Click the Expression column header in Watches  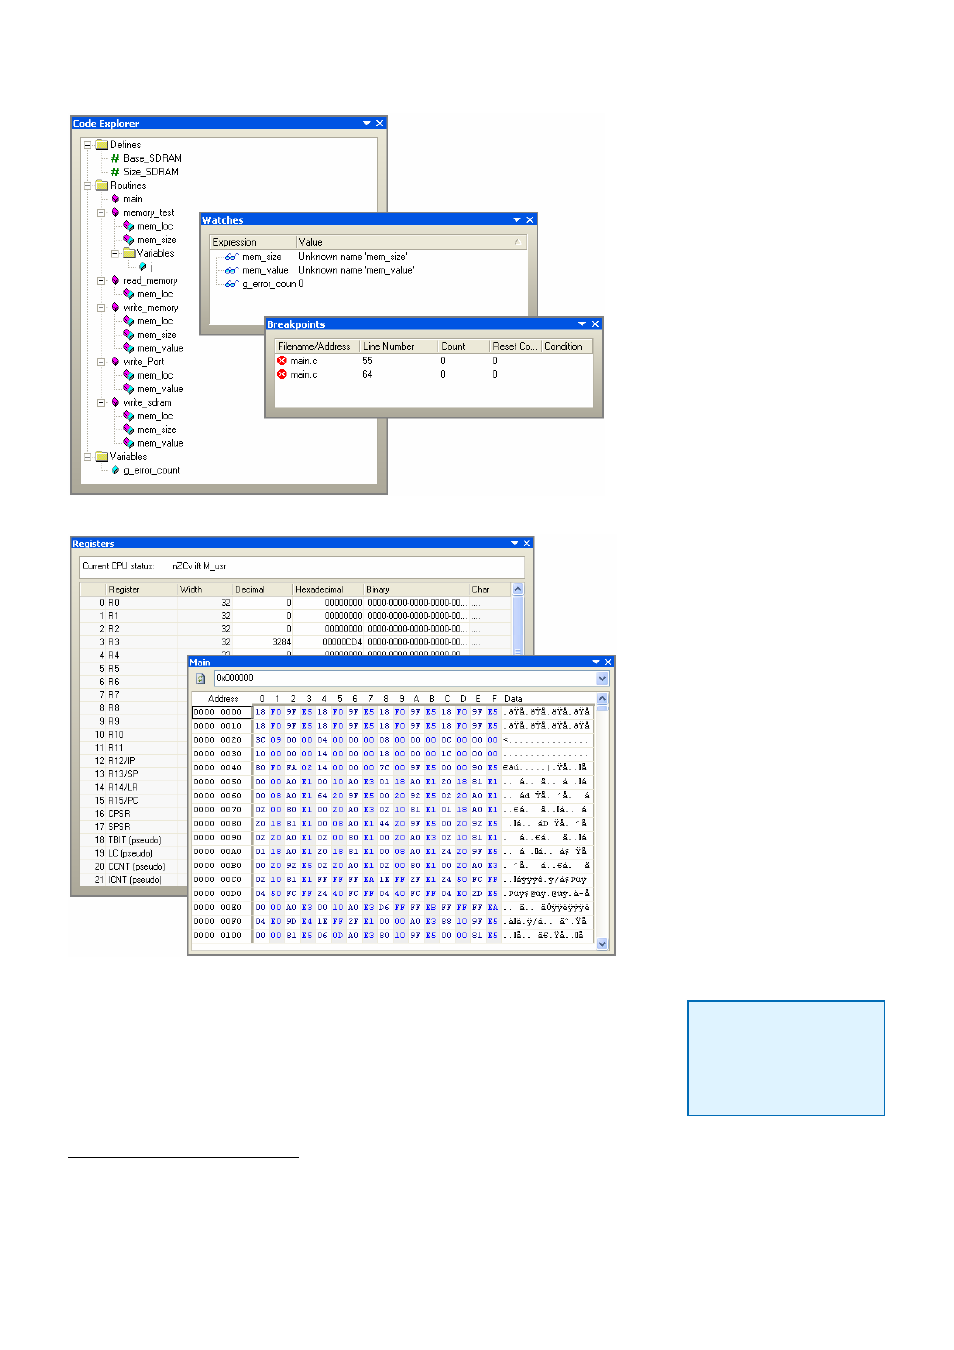[x=252, y=242]
